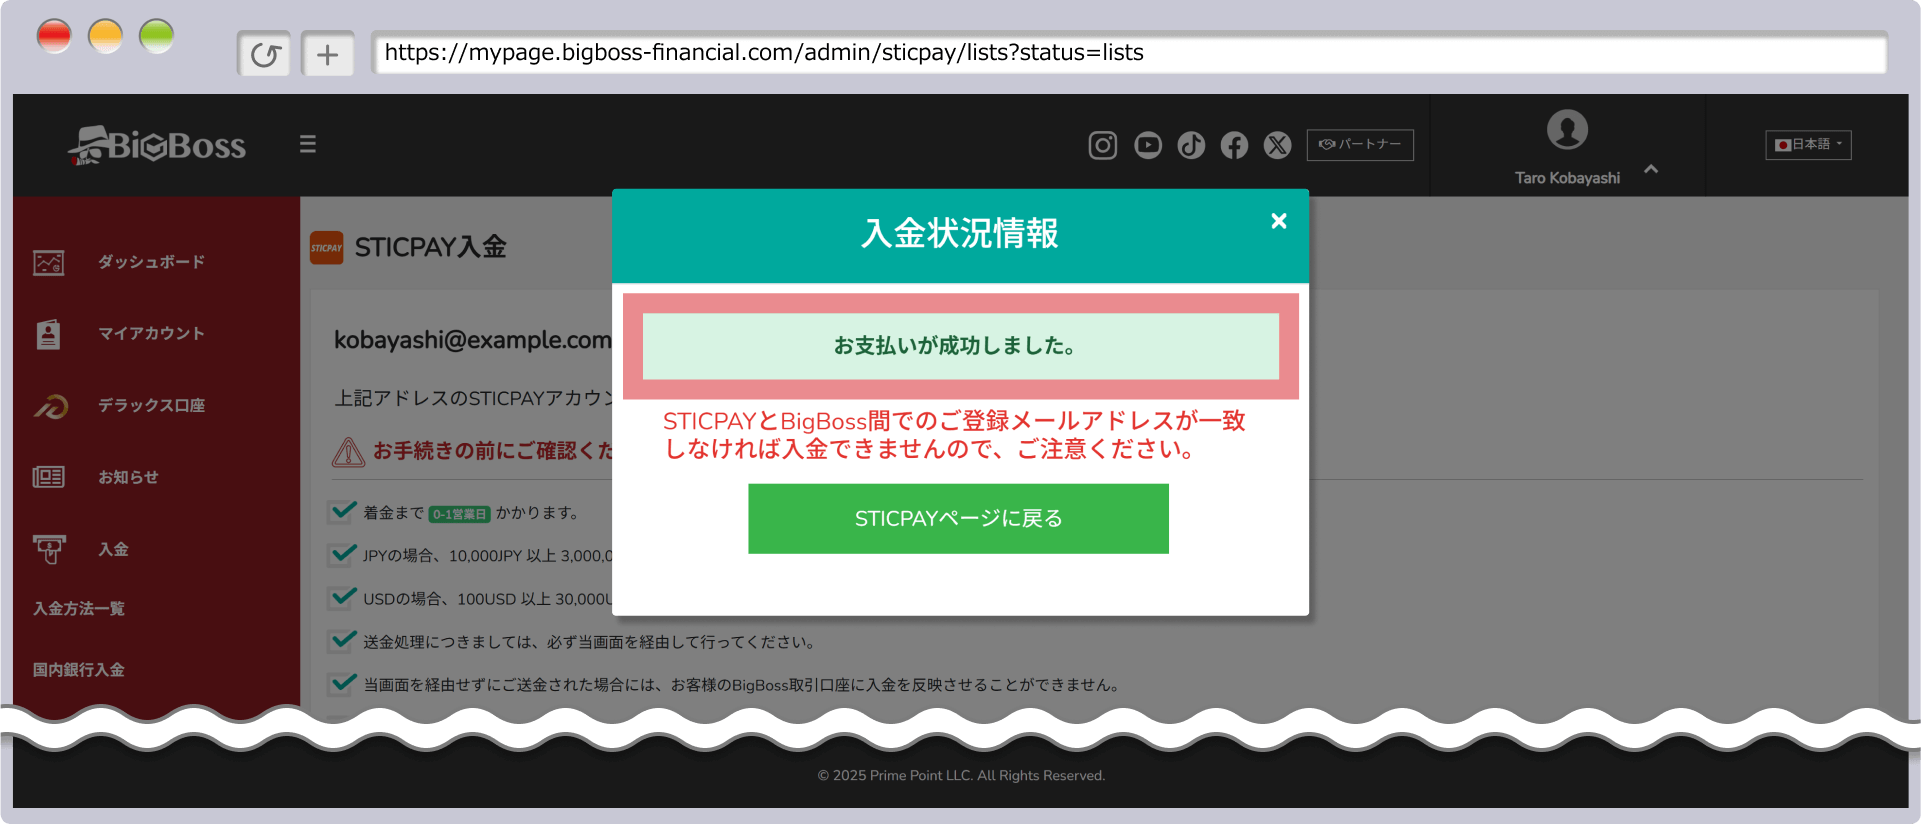Open the 日本語 language dropdown
The height and width of the screenshot is (824, 1921).
[1808, 145]
